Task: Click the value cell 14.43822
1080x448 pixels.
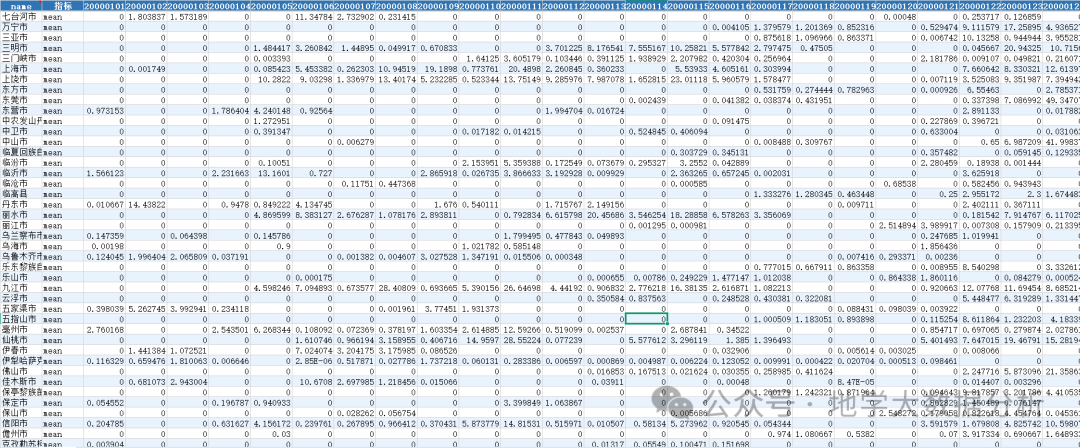Action: (145, 204)
